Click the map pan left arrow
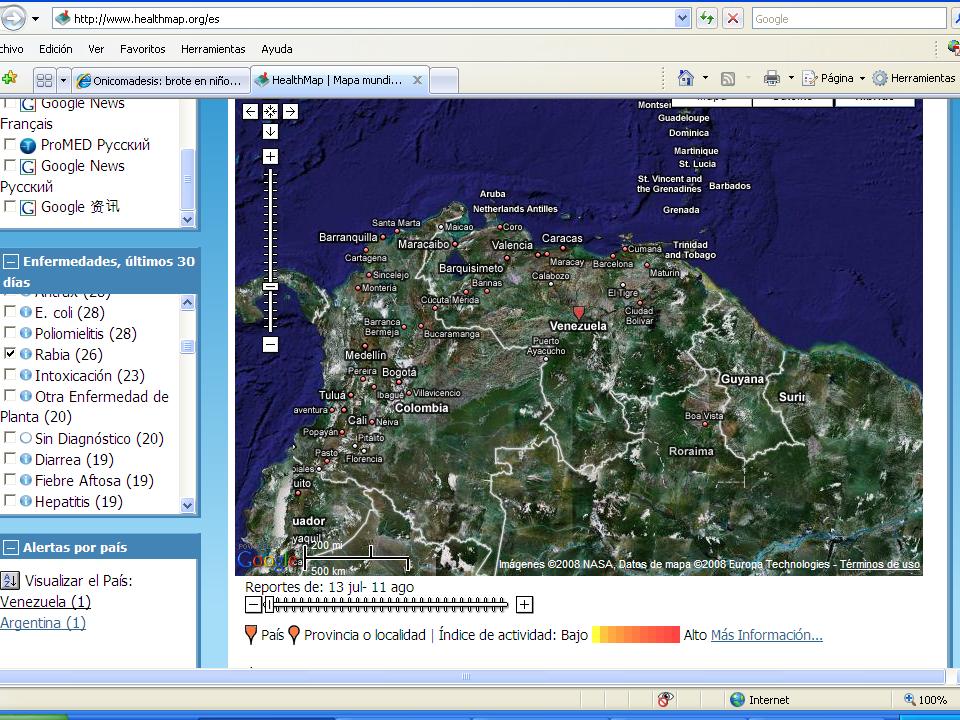Viewport: 960px width, 720px height. (250, 112)
